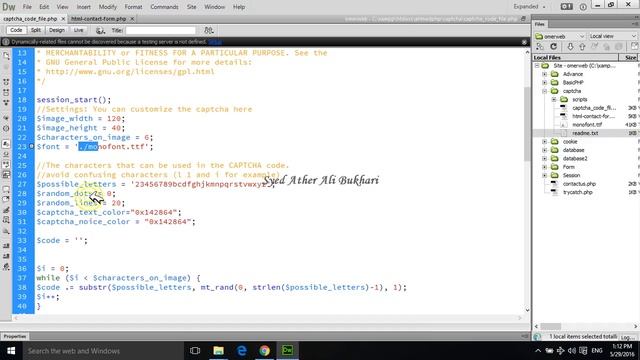
Task: Click the Setup link in info bar
Action: [215, 42]
